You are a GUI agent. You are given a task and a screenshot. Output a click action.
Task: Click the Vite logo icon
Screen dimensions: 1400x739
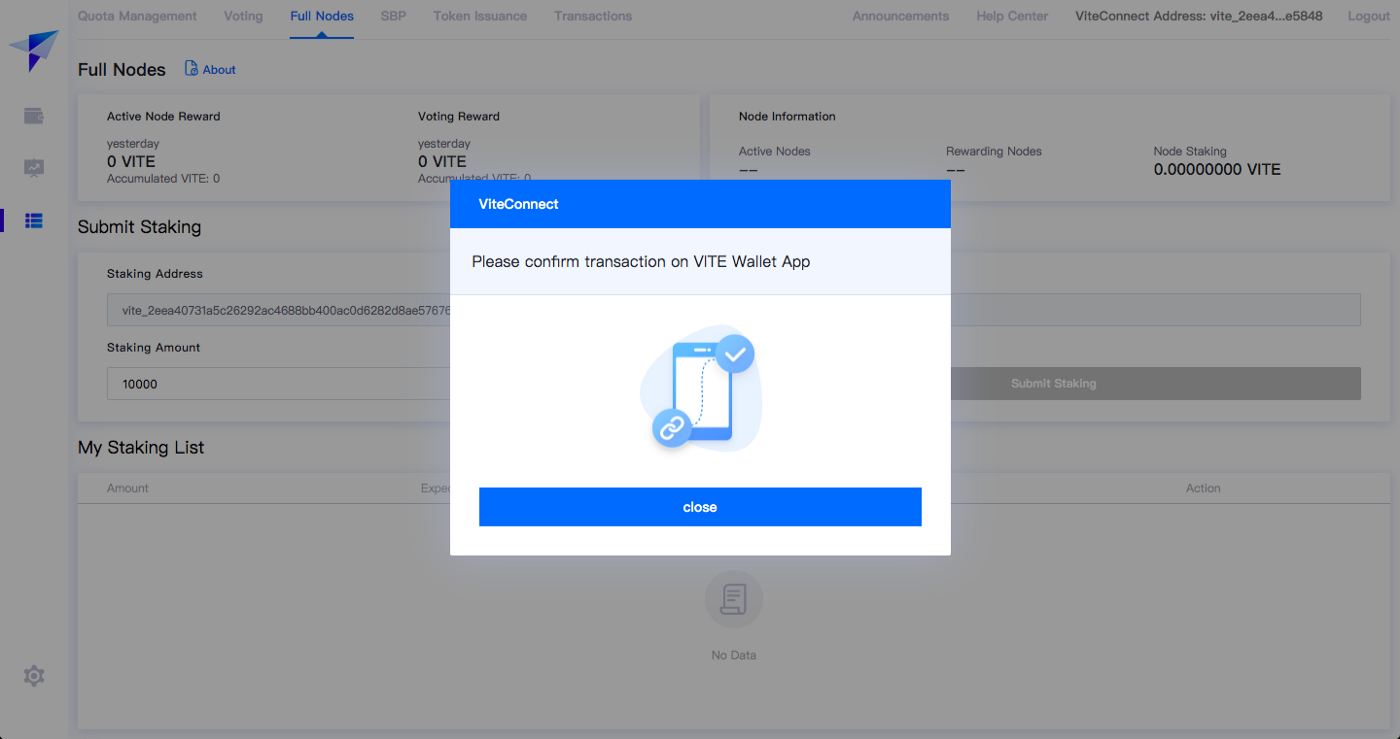(x=34, y=50)
